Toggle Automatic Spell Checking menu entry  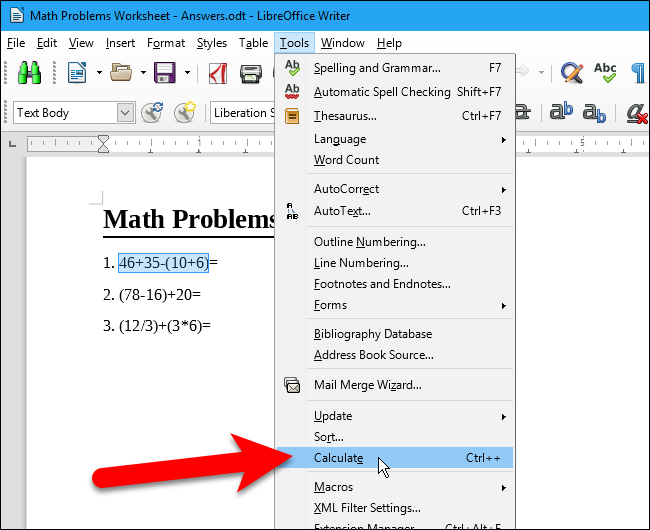[x=395, y=92]
